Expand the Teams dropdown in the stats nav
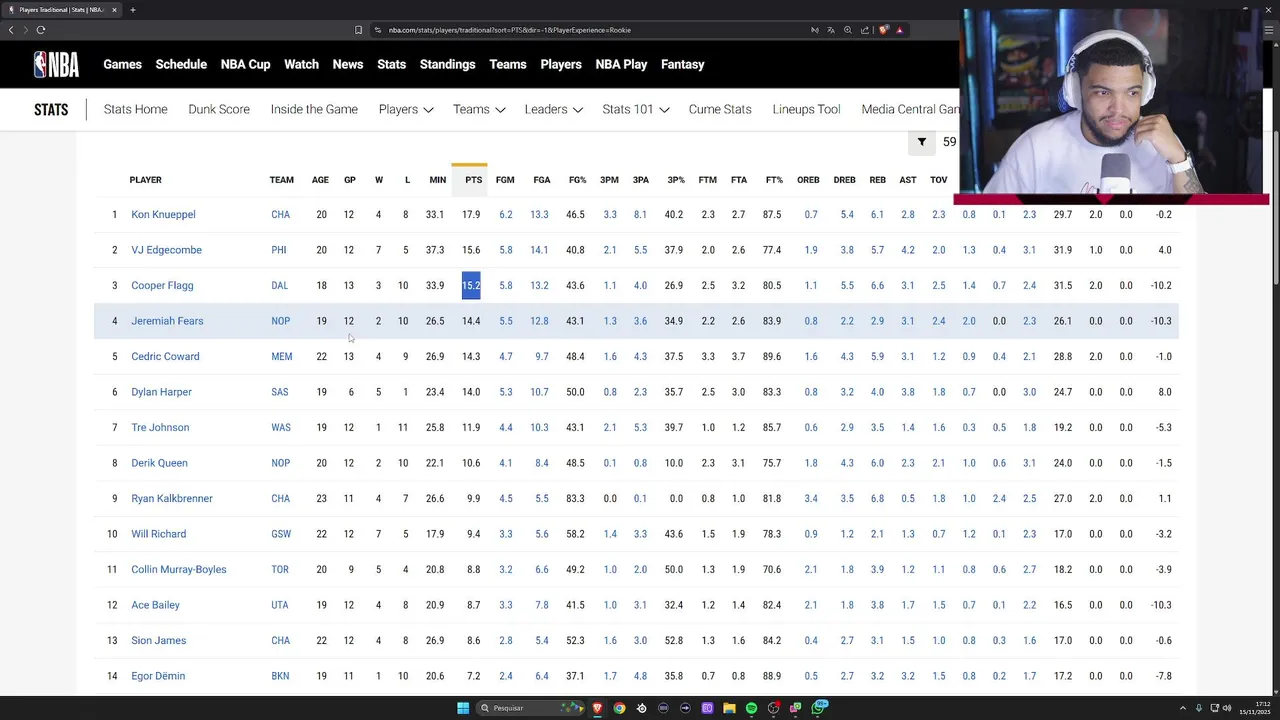 point(478,109)
